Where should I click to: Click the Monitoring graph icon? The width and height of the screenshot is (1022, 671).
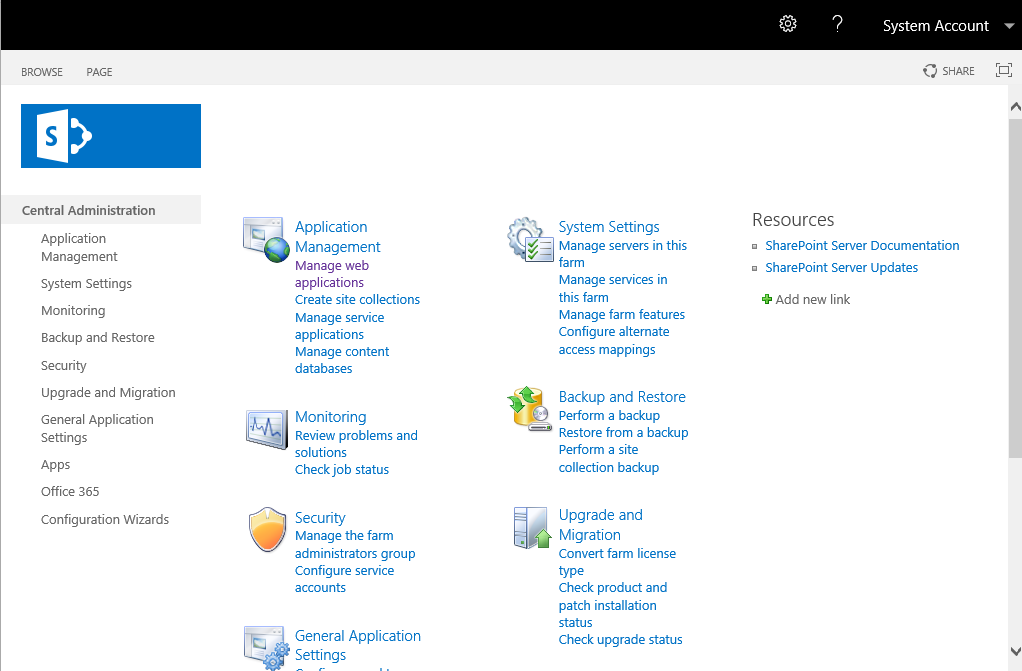click(x=267, y=429)
